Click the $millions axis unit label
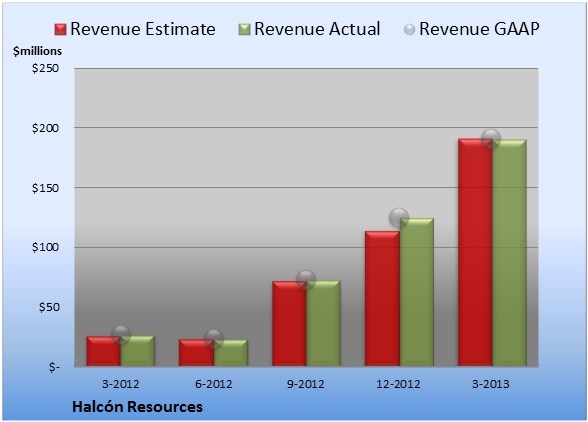This screenshot has width=588, height=422. click(x=37, y=51)
